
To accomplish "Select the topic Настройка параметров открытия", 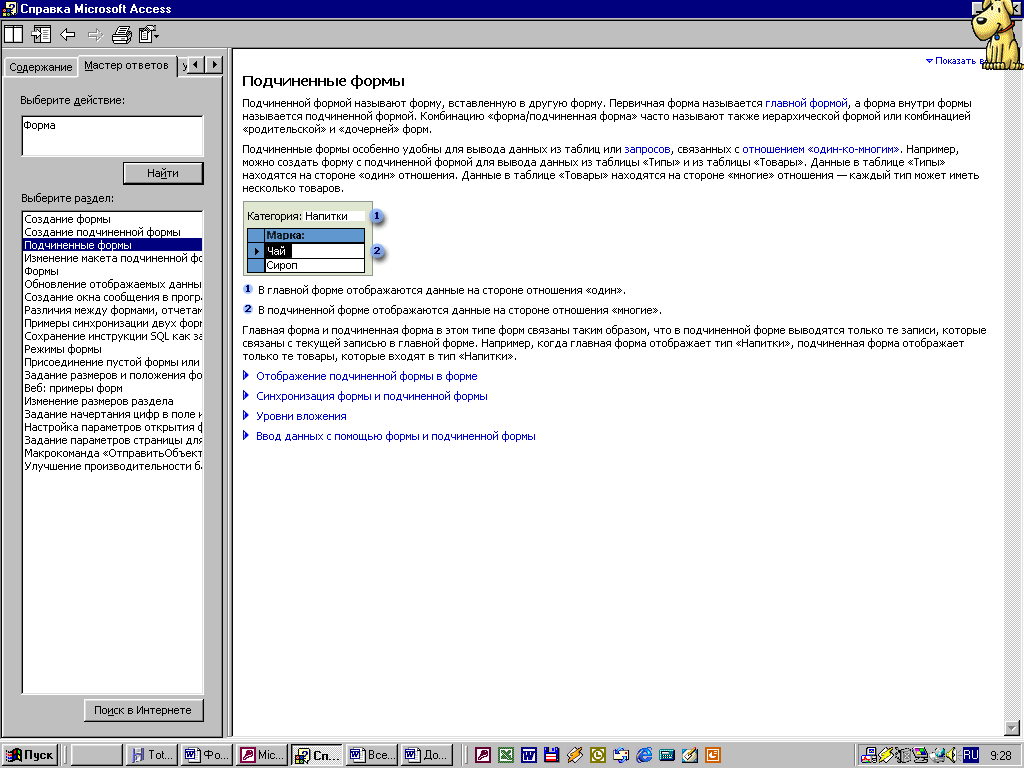I will 112,427.
